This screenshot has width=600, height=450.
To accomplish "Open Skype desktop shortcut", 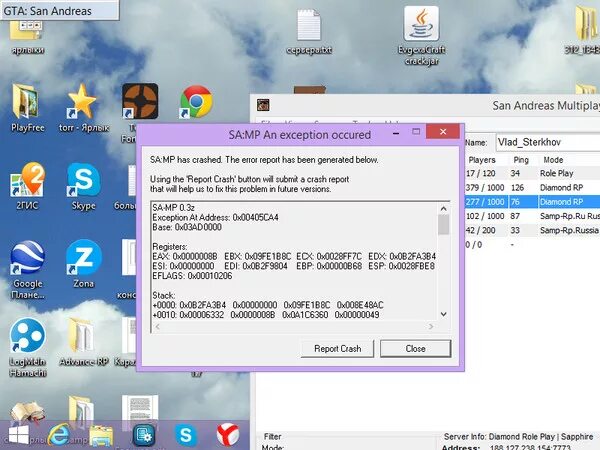I will pyautogui.click(x=83, y=186).
